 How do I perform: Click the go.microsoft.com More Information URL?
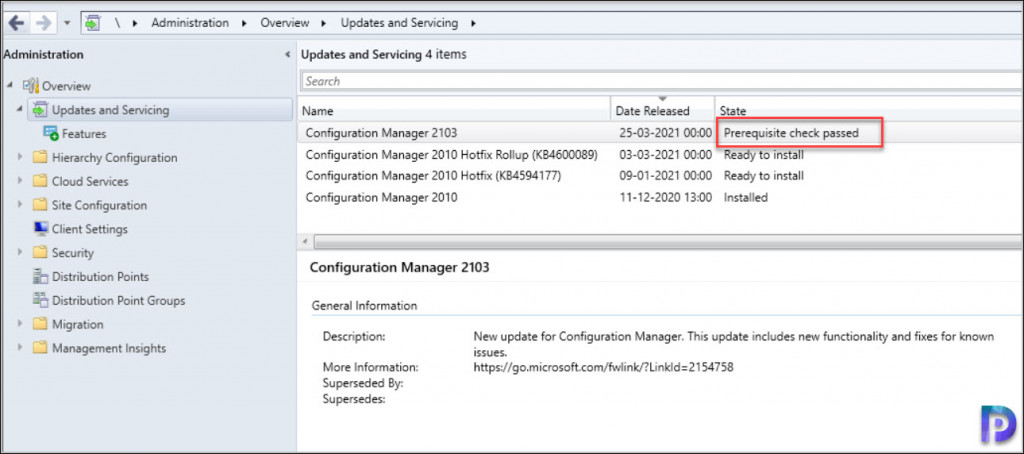(x=603, y=367)
